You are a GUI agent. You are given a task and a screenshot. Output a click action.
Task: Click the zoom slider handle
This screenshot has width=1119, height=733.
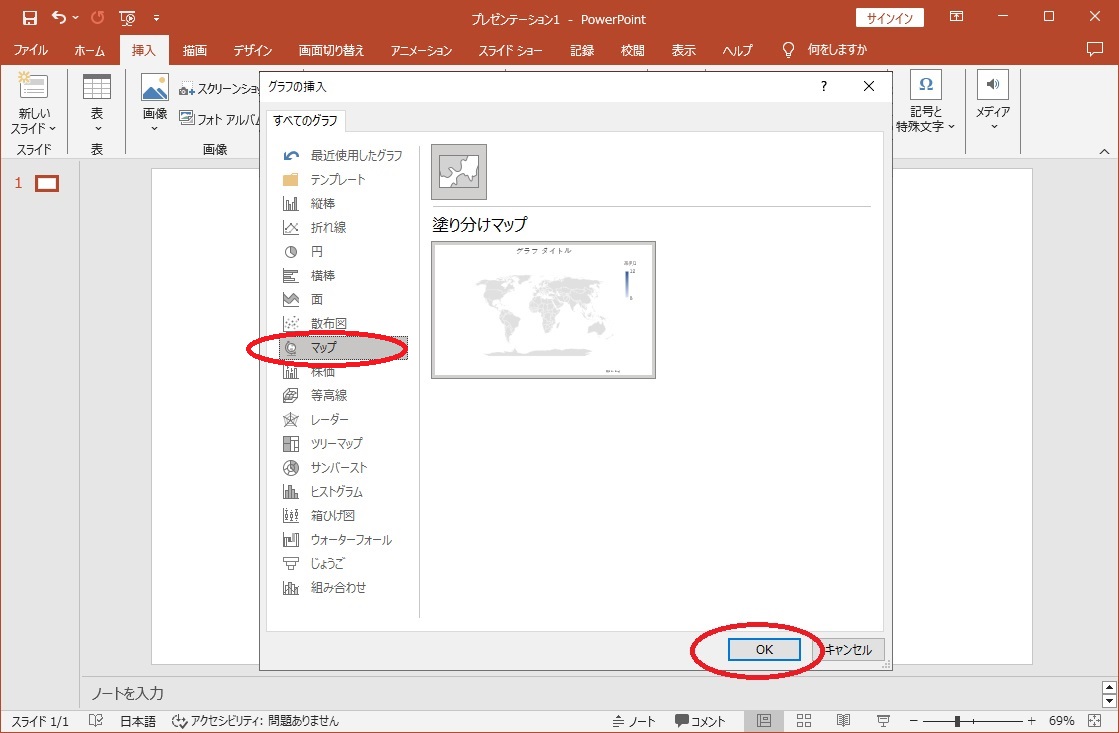point(958,721)
